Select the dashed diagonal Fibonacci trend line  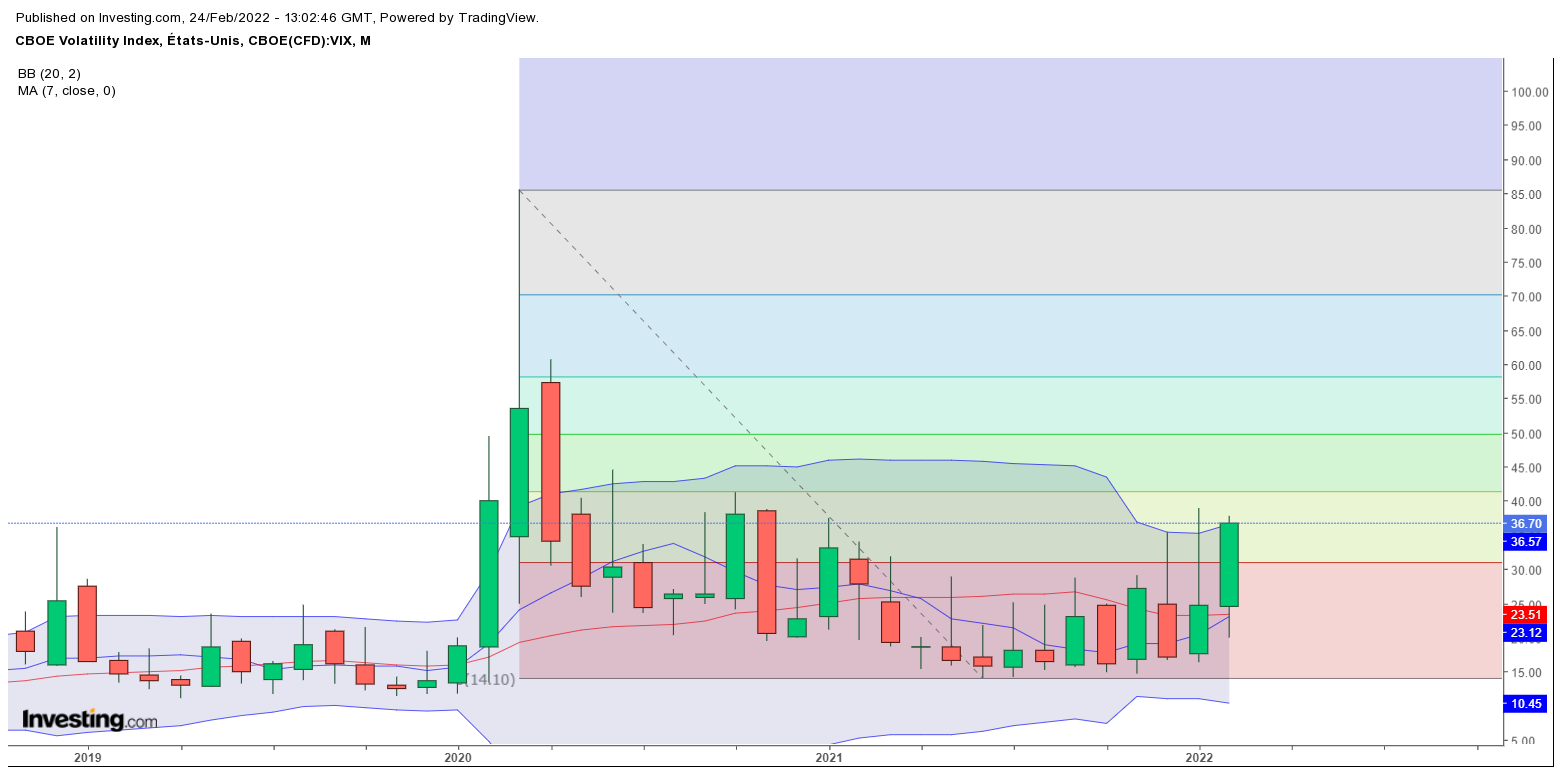(750, 433)
